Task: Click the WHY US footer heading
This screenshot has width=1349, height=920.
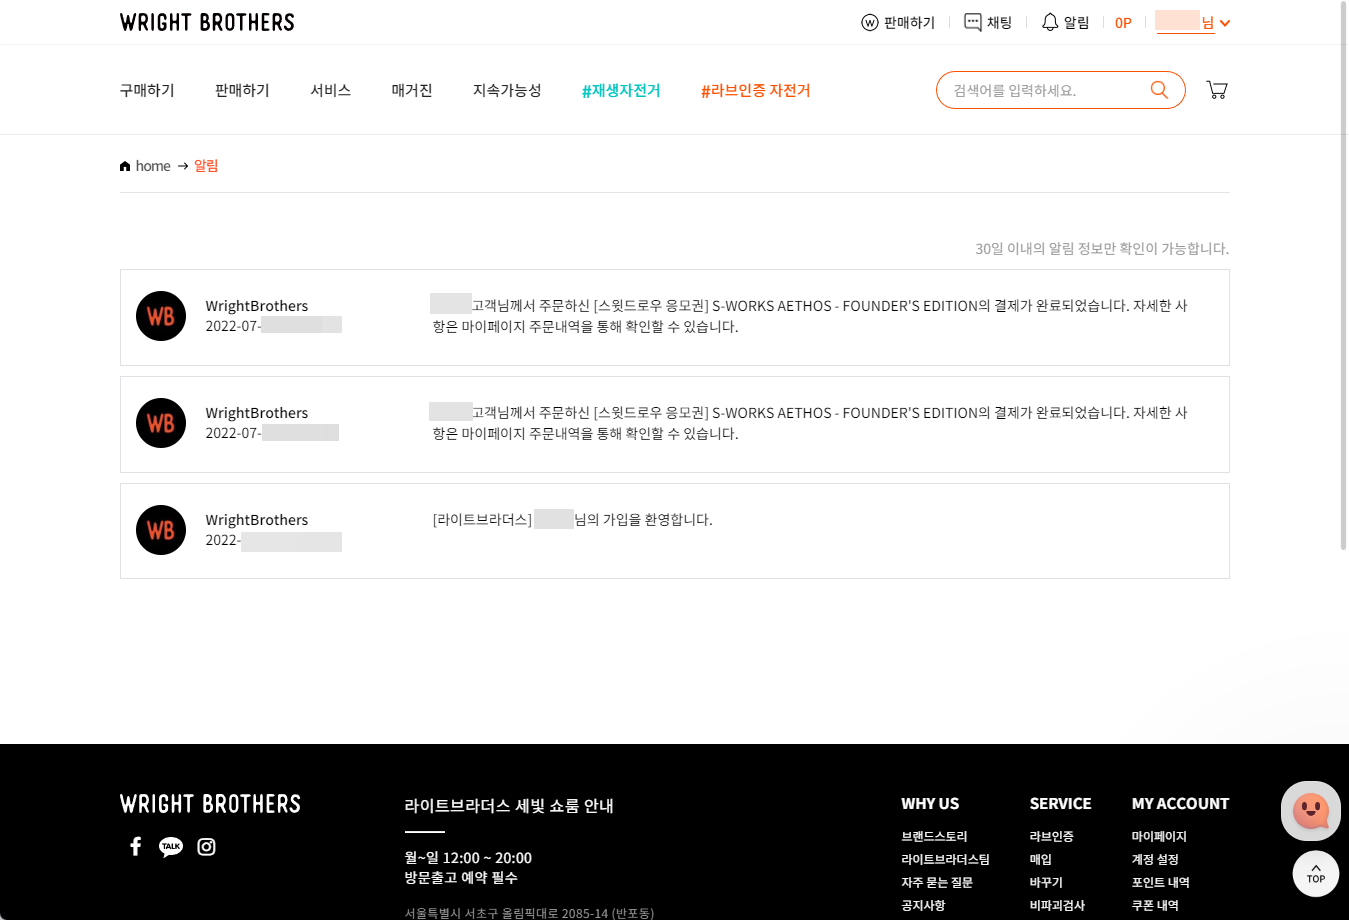Action: click(930, 804)
